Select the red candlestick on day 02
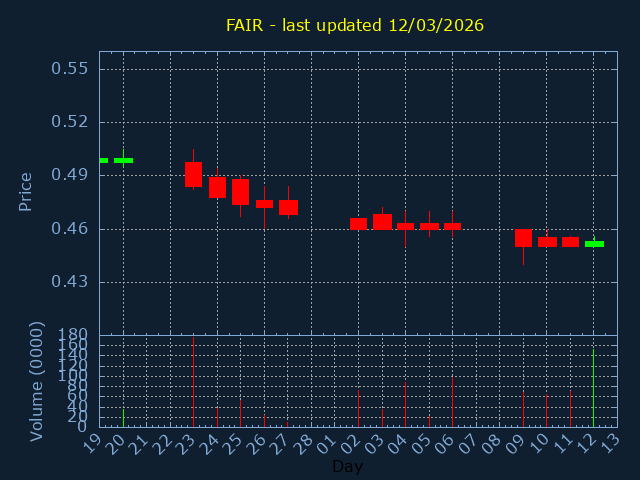 [x=358, y=223]
